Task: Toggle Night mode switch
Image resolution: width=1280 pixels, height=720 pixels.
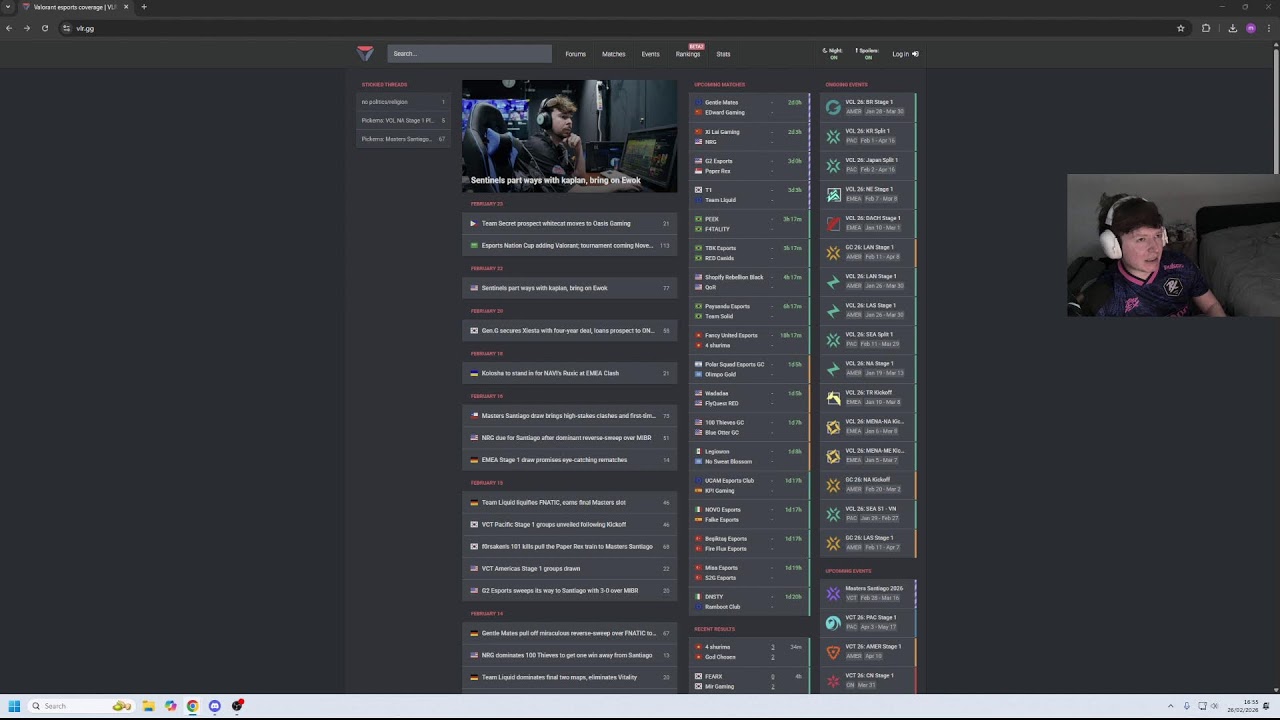Action: pyautogui.click(x=833, y=54)
